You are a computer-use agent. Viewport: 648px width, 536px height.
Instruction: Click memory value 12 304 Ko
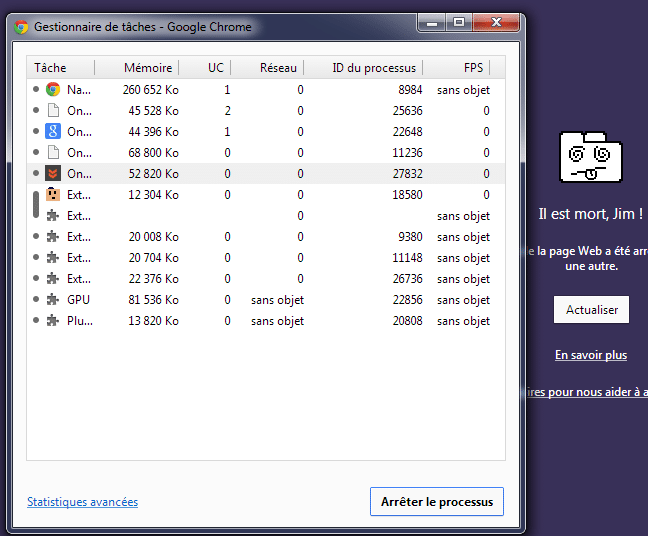(153, 195)
